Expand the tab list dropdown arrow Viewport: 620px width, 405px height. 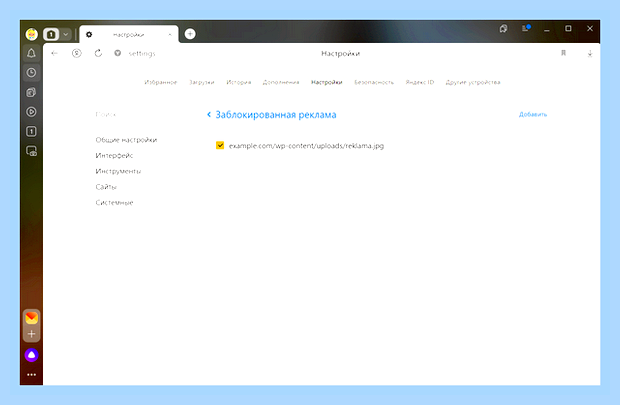tap(66, 34)
